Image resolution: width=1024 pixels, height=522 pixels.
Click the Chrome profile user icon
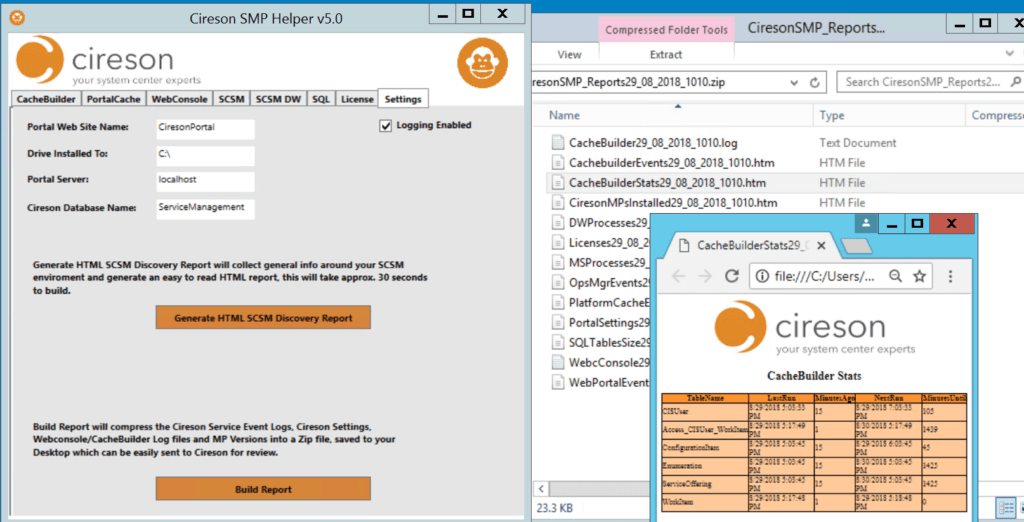point(866,223)
